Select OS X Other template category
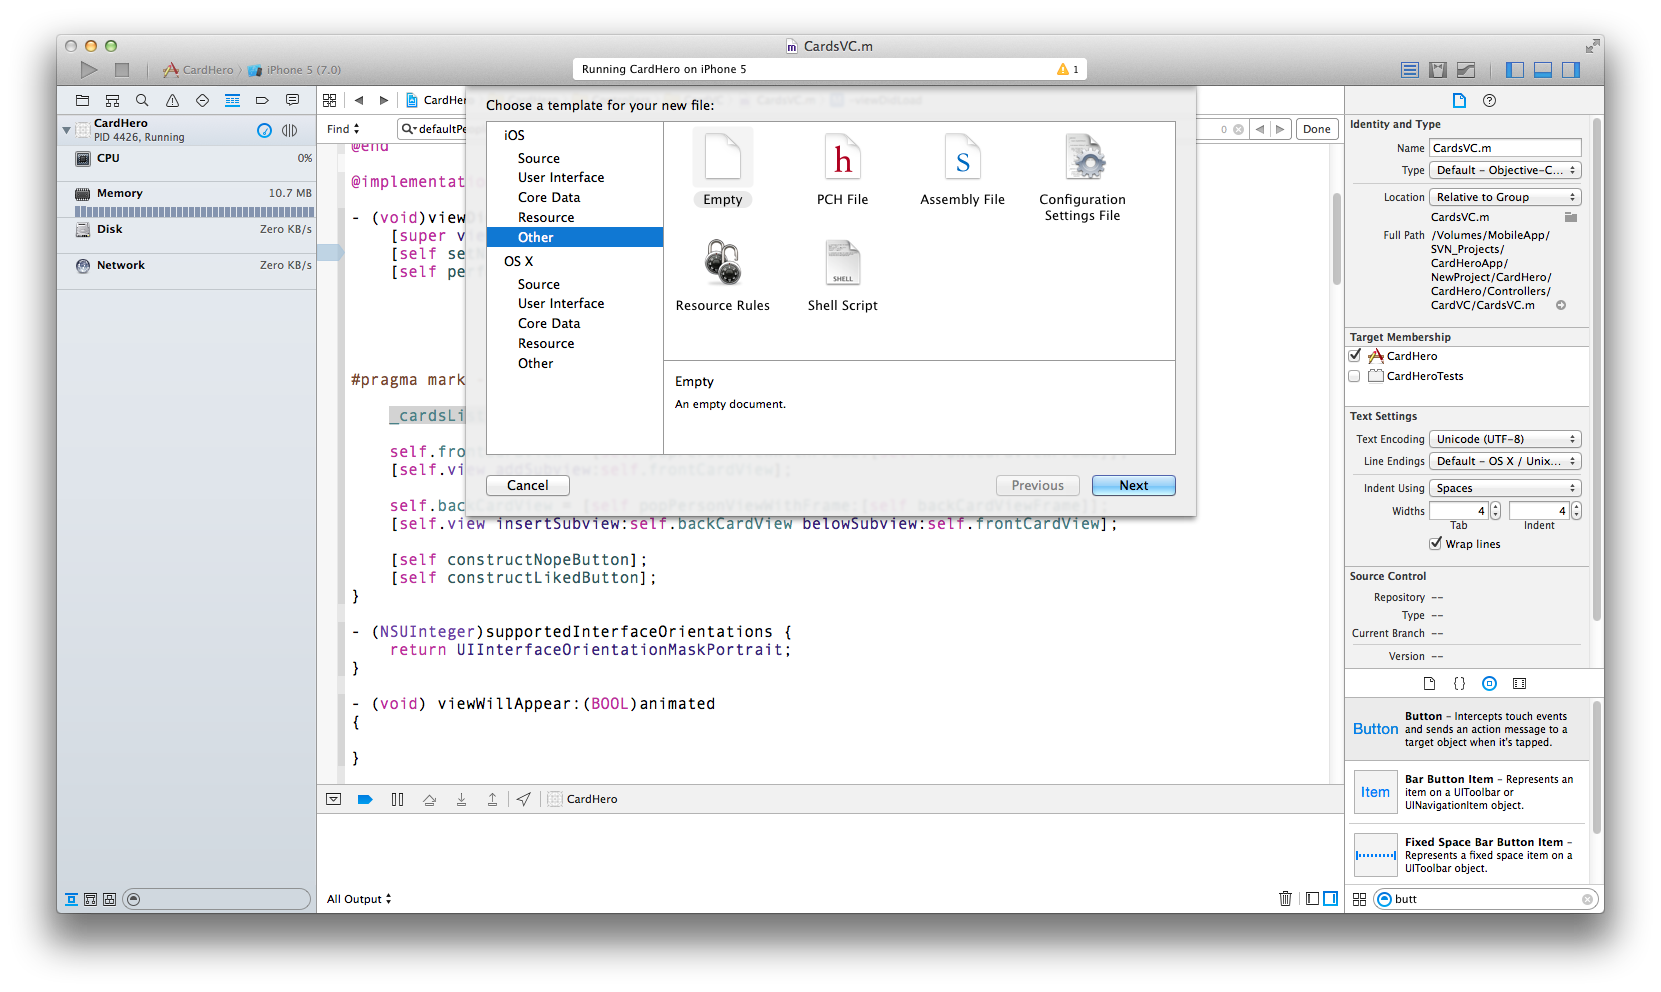This screenshot has height=992, width=1661. 536,363
